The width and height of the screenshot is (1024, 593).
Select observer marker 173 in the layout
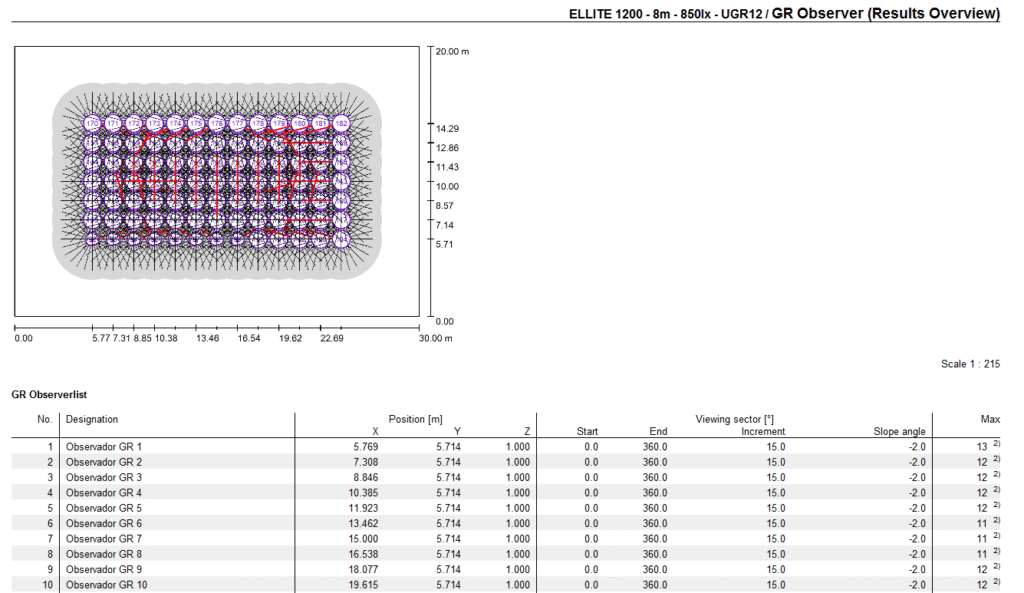pos(154,123)
